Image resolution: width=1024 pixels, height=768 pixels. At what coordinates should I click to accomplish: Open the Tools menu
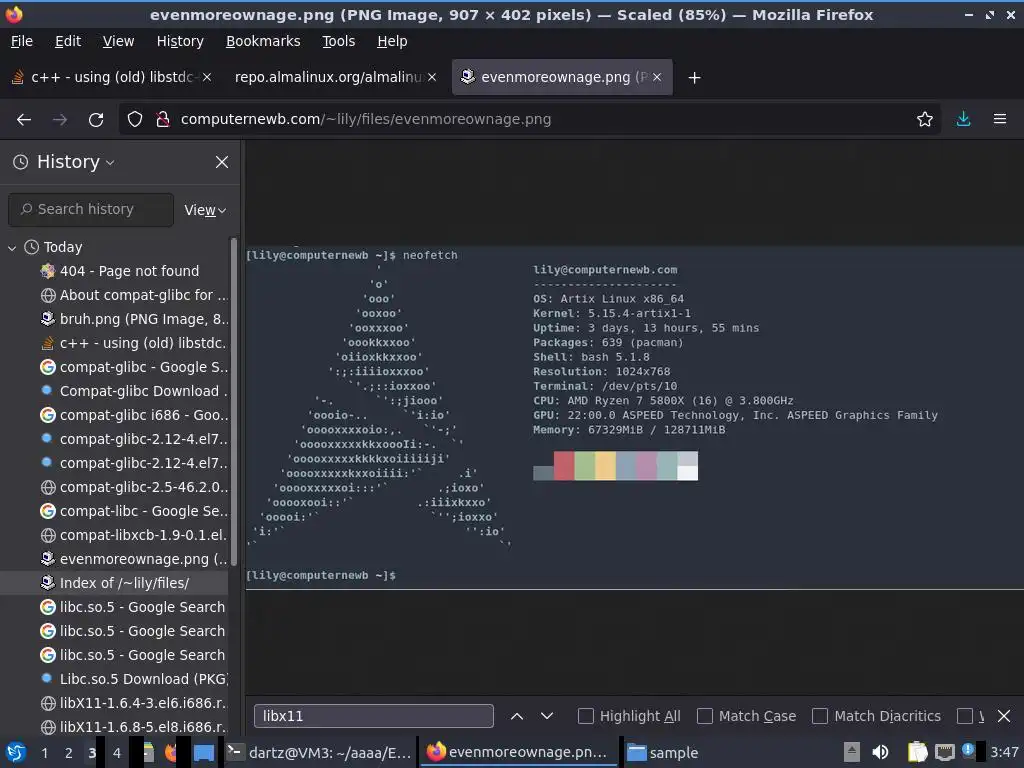click(338, 41)
